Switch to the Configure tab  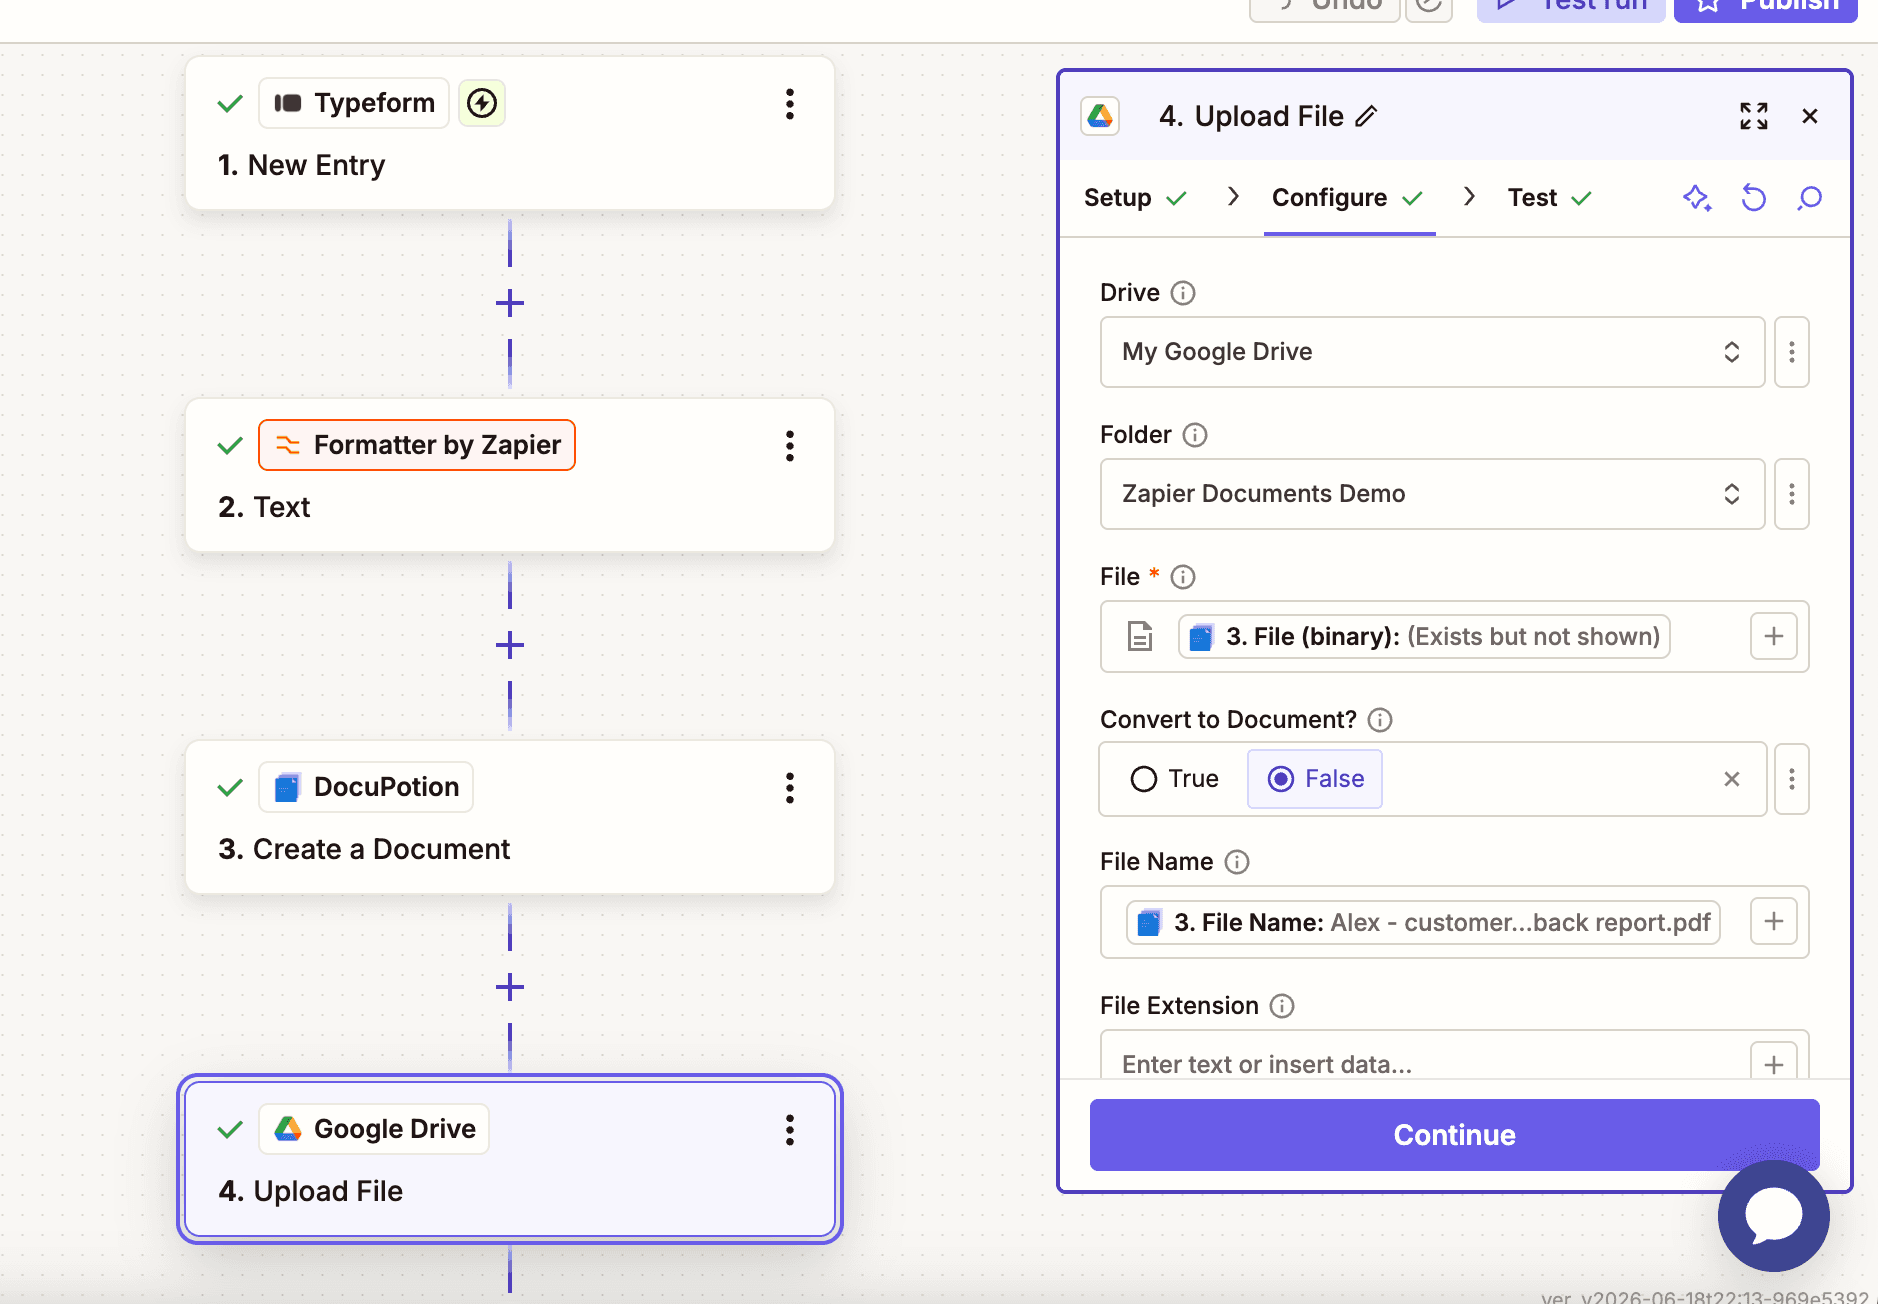(1348, 198)
